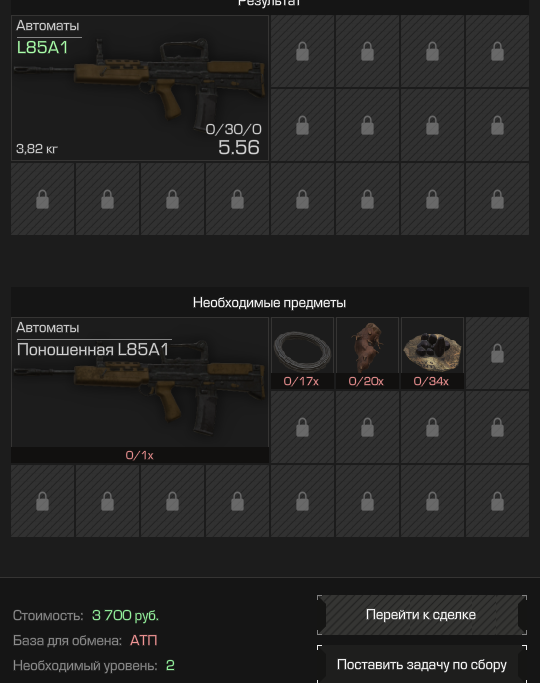Click the leftmost locked slot under result weapon
This screenshot has height=683, width=540.
[42, 199]
